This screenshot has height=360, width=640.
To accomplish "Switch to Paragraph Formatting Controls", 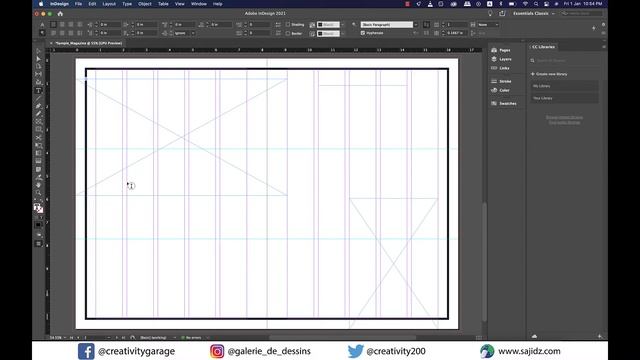I will click(x=42, y=33).
